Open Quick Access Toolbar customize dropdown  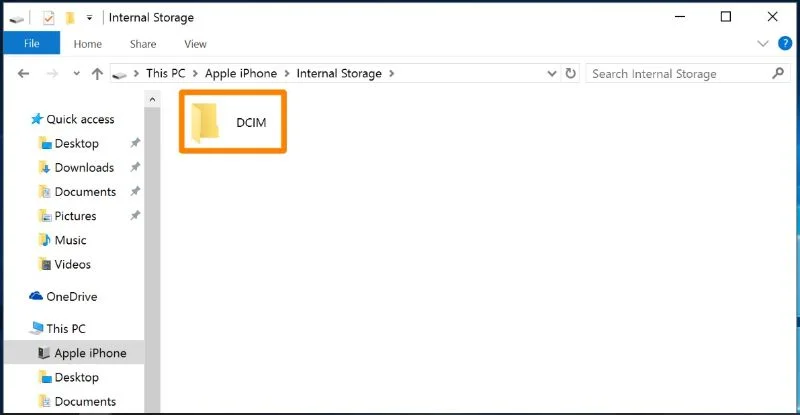point(89,18)
